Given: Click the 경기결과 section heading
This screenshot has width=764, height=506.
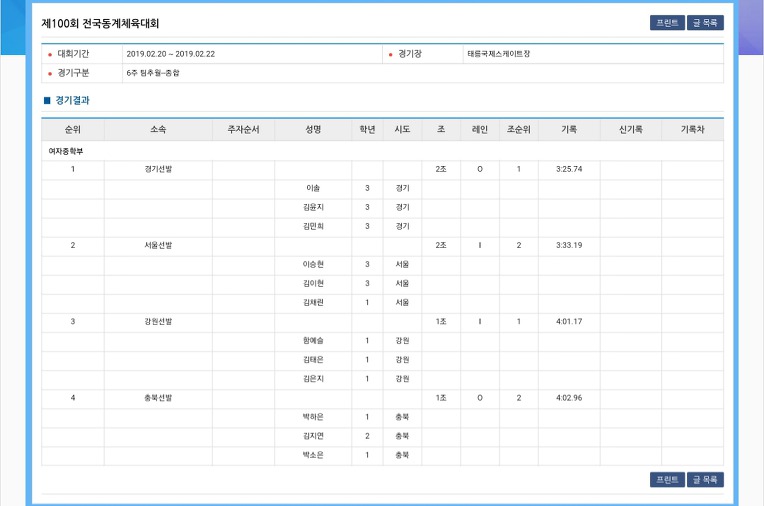Looking at the screenshot, I should click(72, 100).
